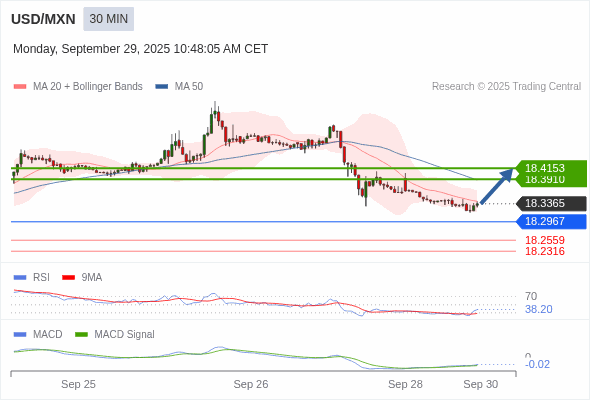The image size is (590, 400).
Task: Click the 18.2967 blue pivot label
Action: (x=551, y=221)
